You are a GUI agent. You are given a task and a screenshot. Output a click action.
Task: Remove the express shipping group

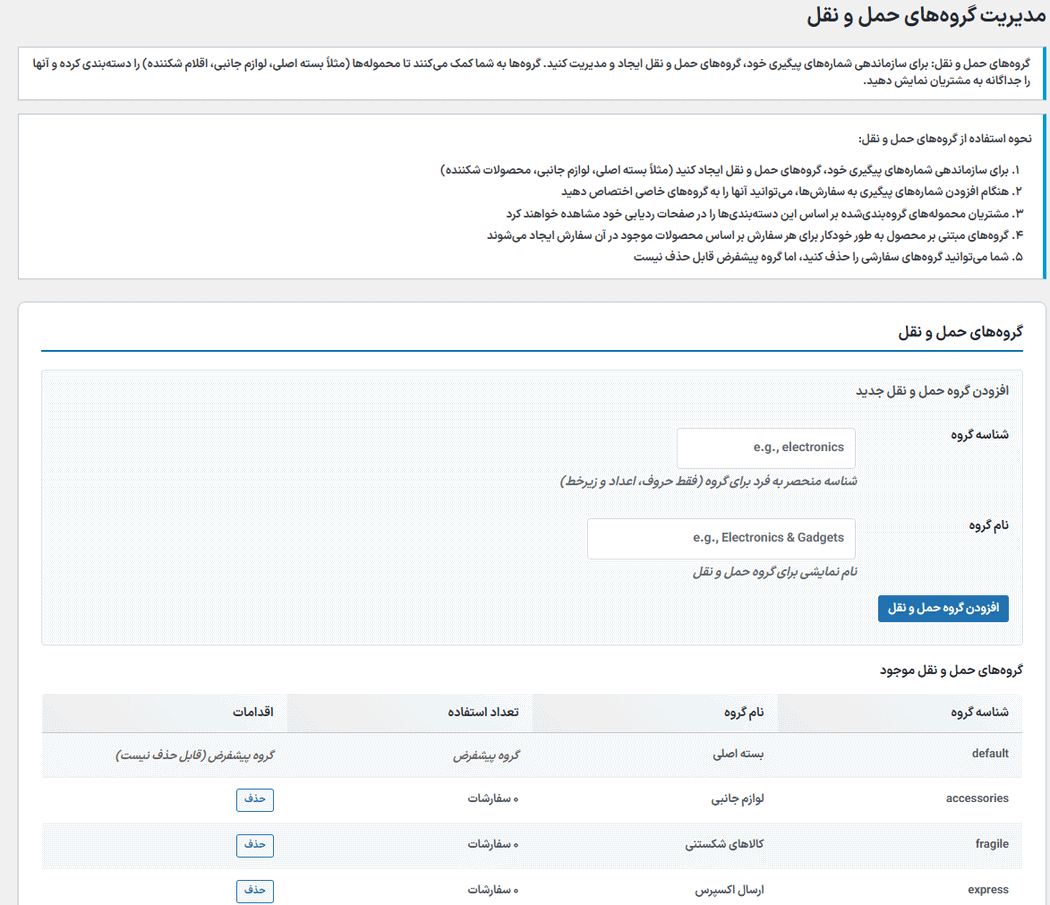[255, 890]
